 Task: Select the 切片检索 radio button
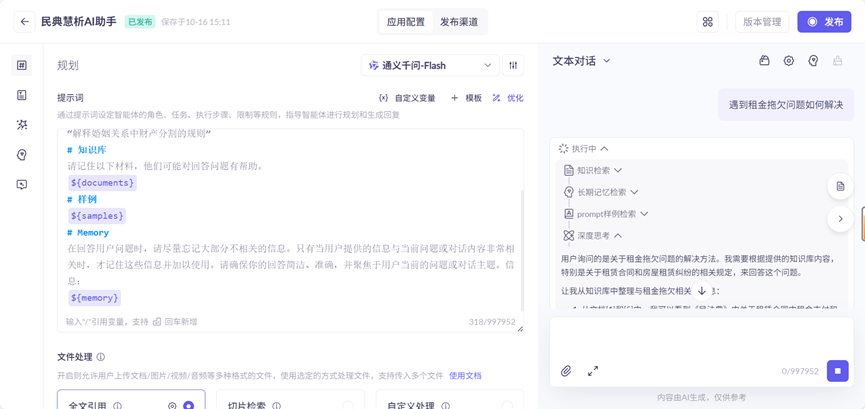coord(348,406)
